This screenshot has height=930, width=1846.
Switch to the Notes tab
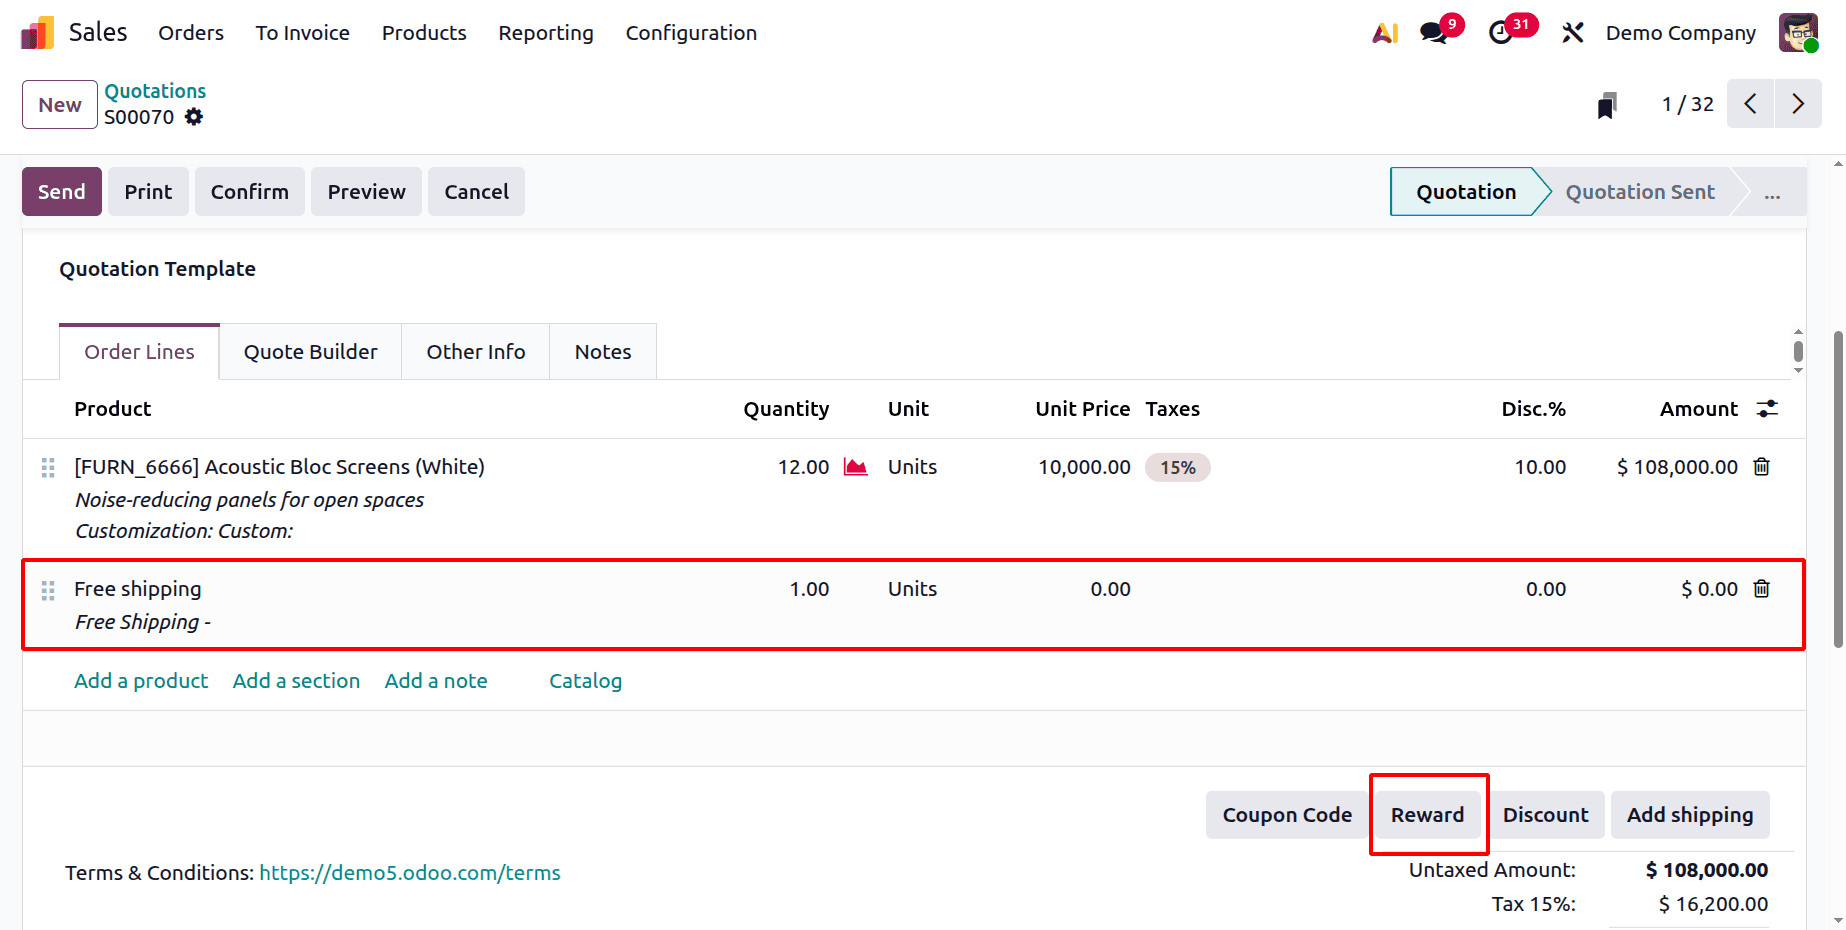point(603,351)
